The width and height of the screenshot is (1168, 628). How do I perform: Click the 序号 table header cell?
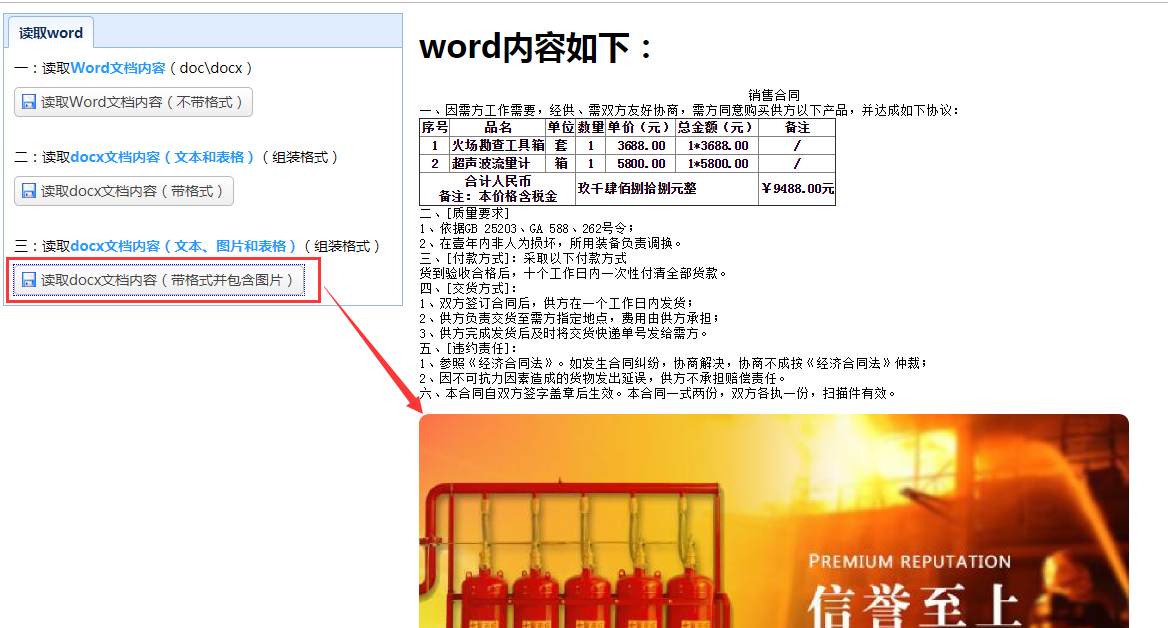pos(434,128)
